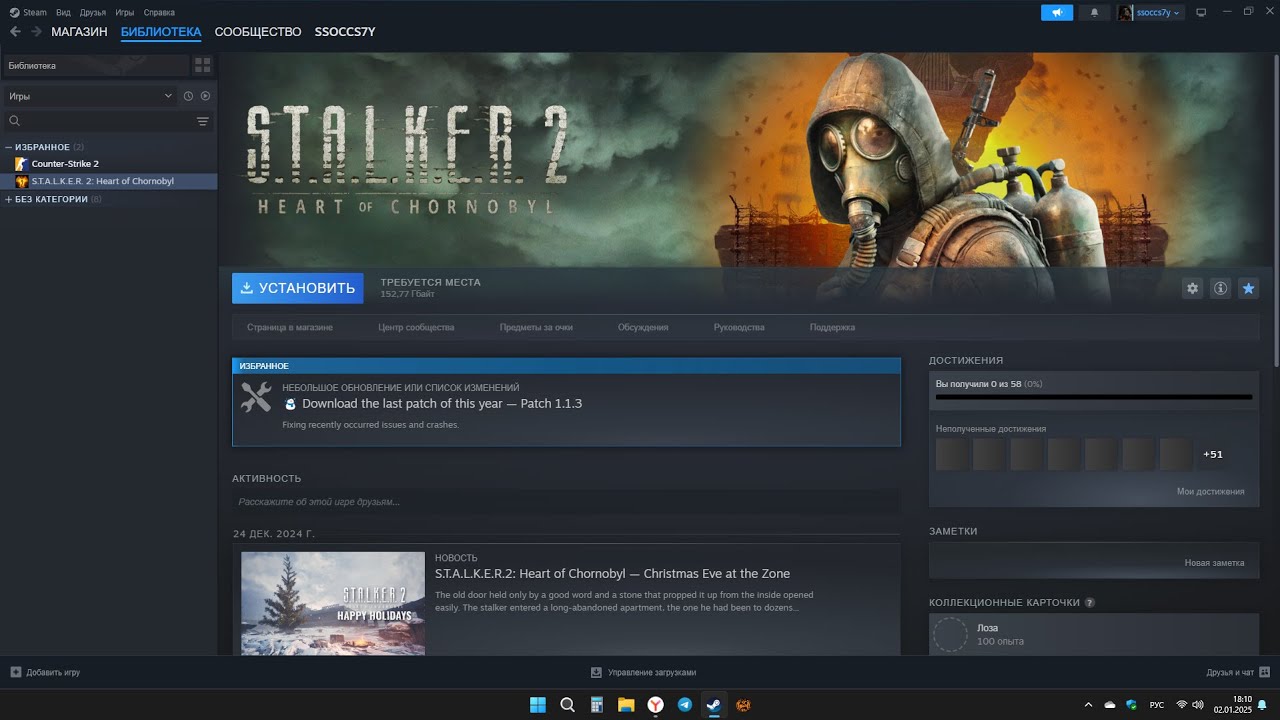The height and width of the screenshot is (720, 1280).
Task: Open Друзья и чат
Action: (1237, 672)
